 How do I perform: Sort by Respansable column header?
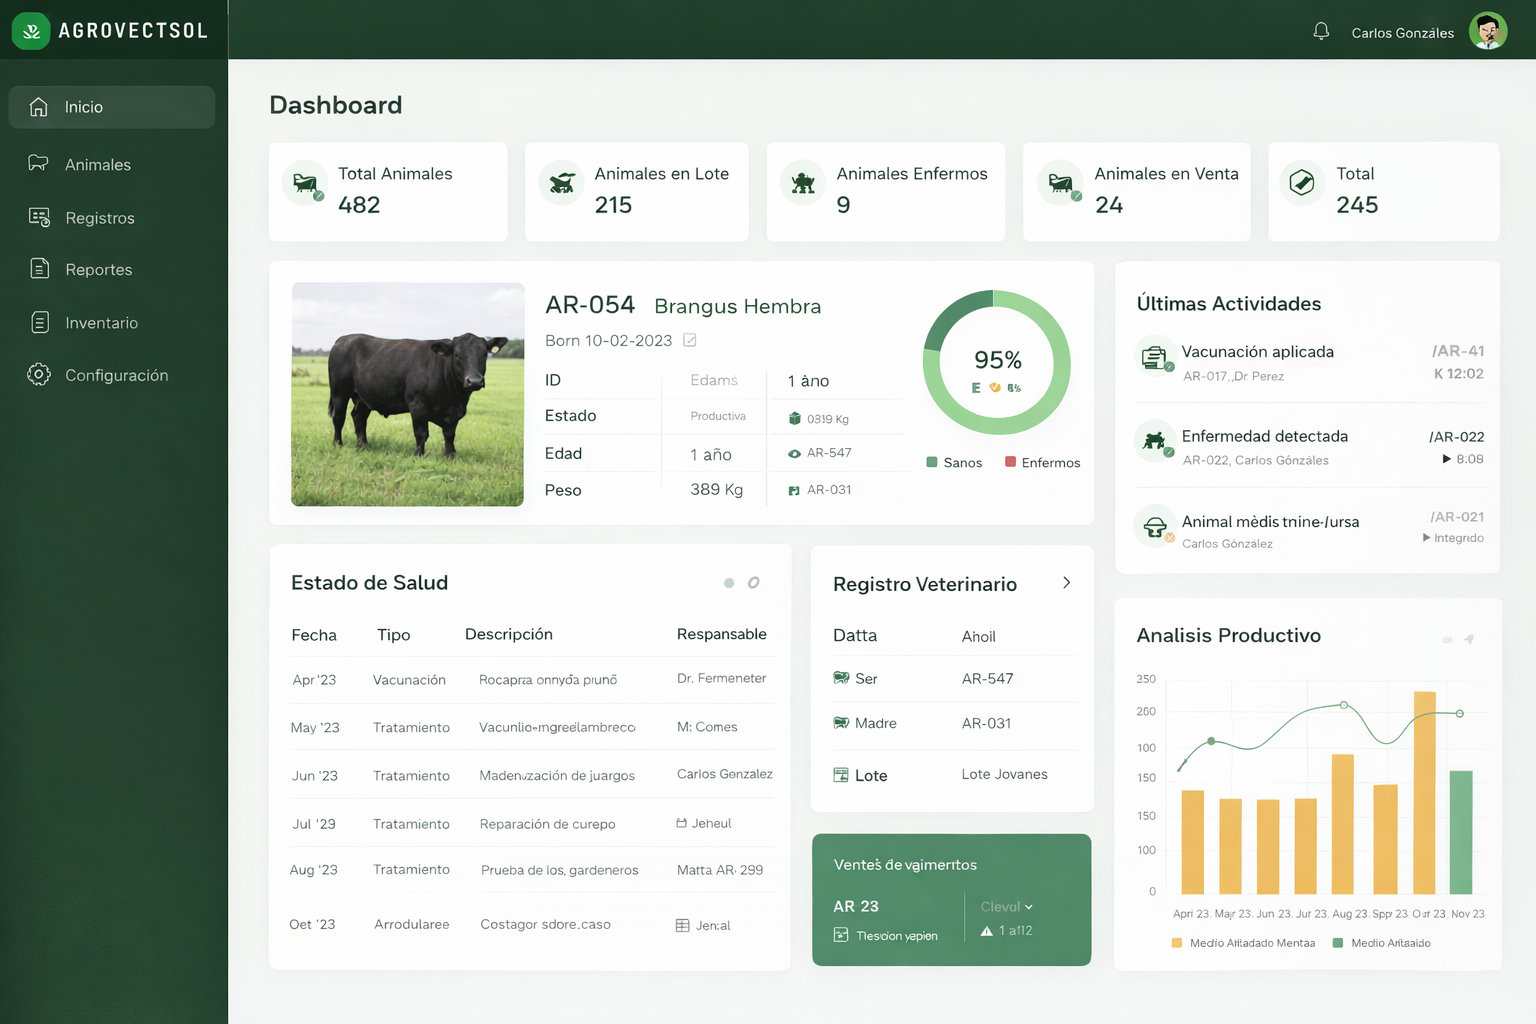point(722,634)
